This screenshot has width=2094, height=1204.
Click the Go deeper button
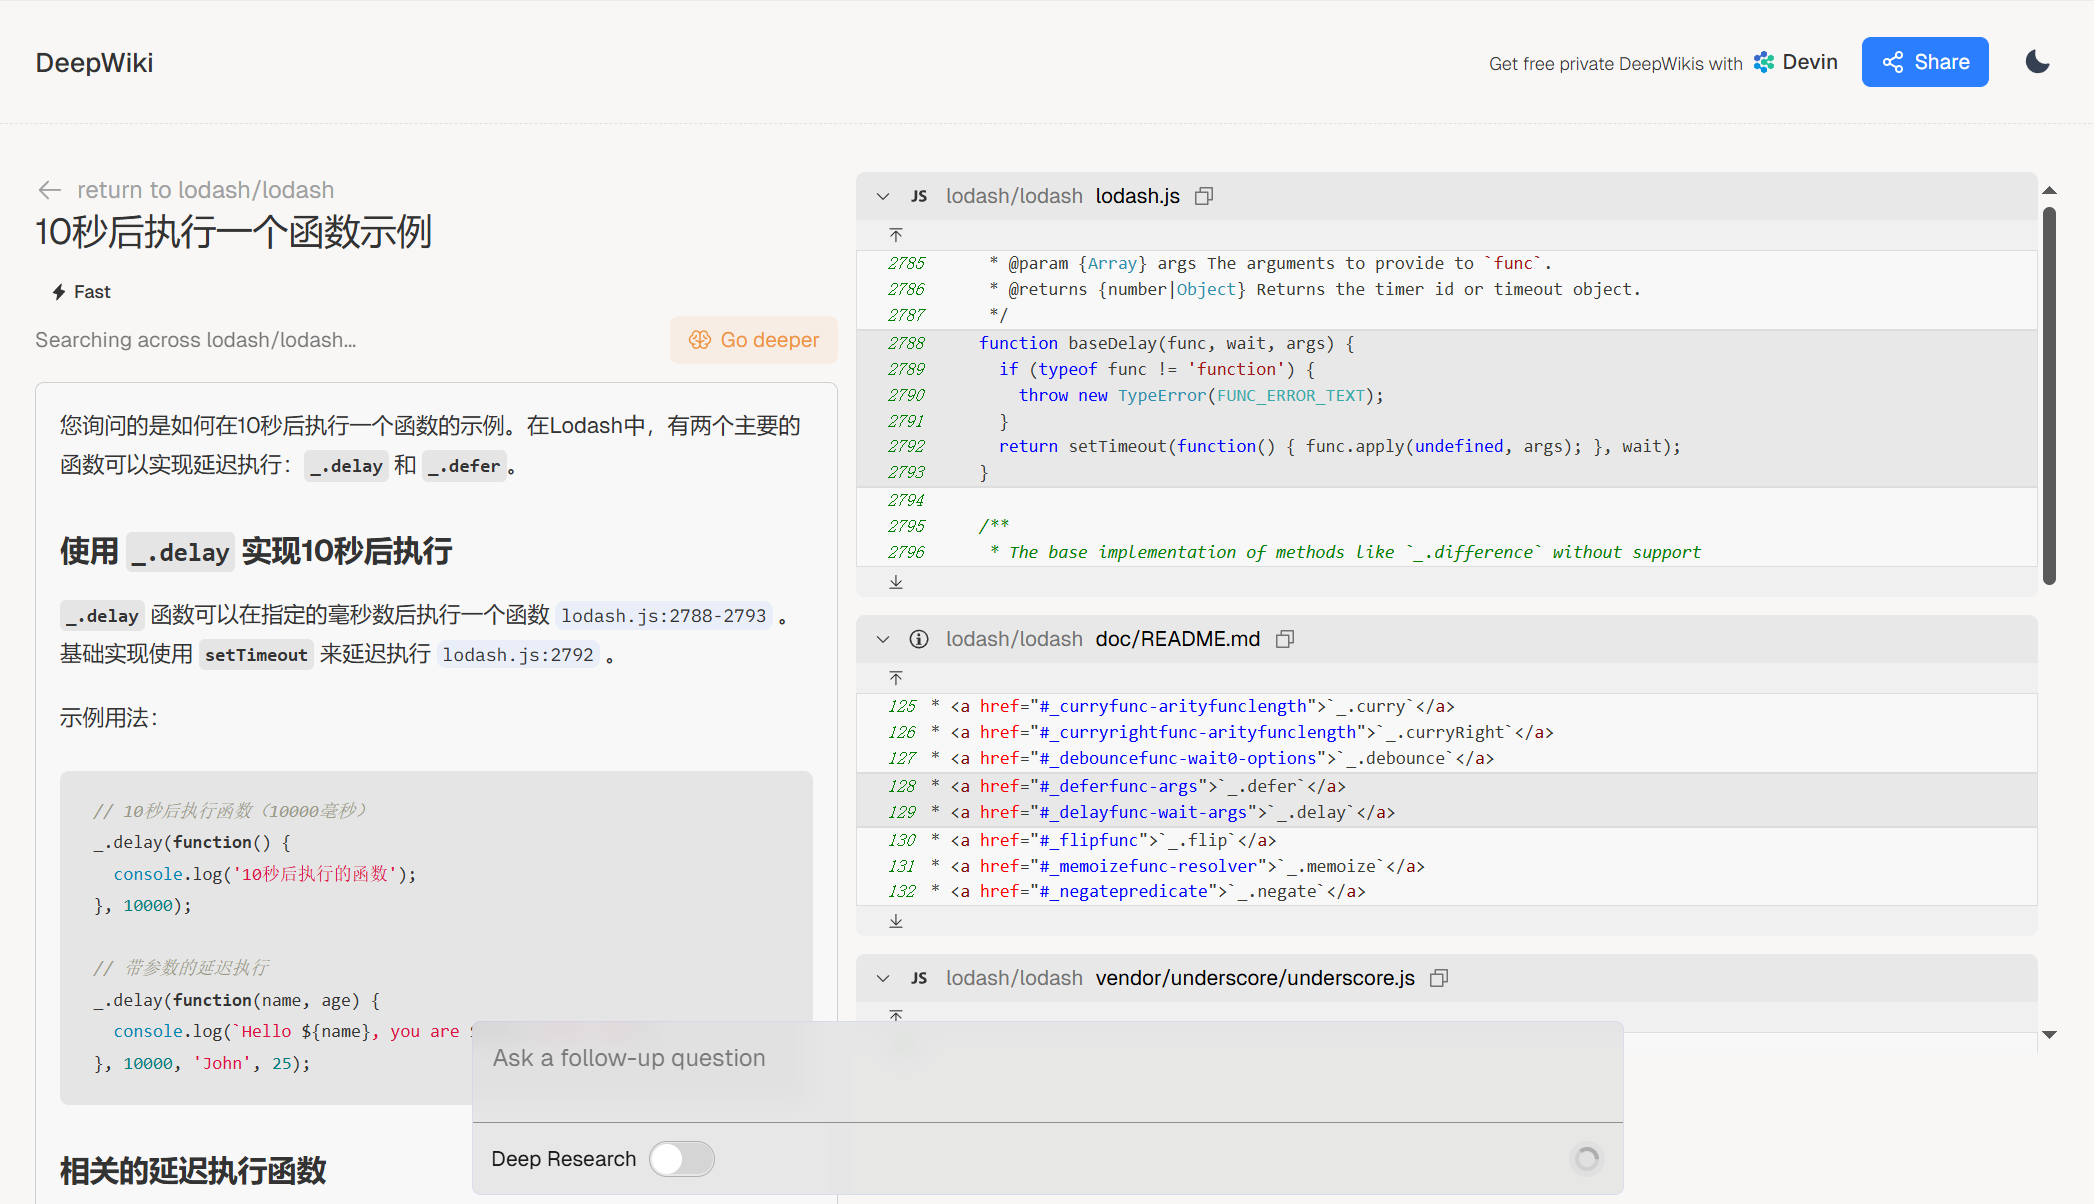[x=754, y=340]
